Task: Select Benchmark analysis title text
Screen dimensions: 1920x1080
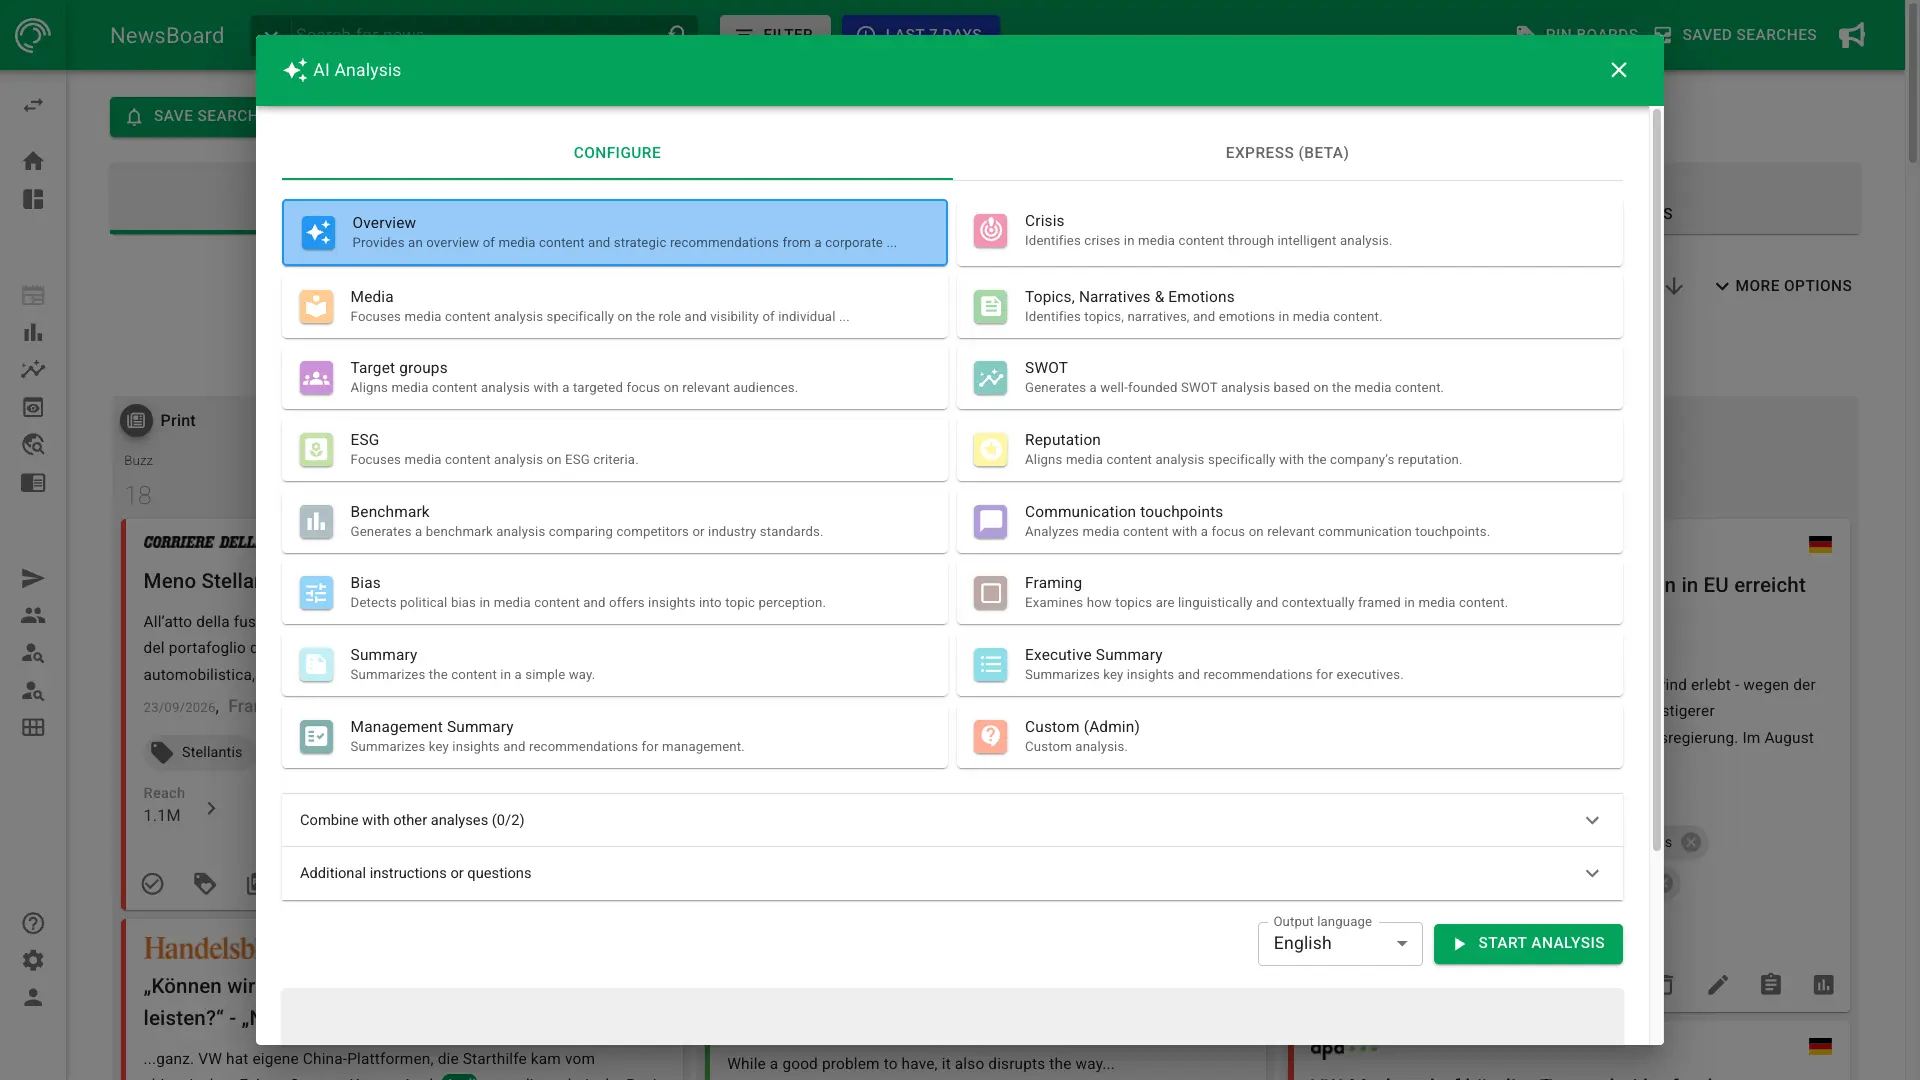Action: point(390,512)
